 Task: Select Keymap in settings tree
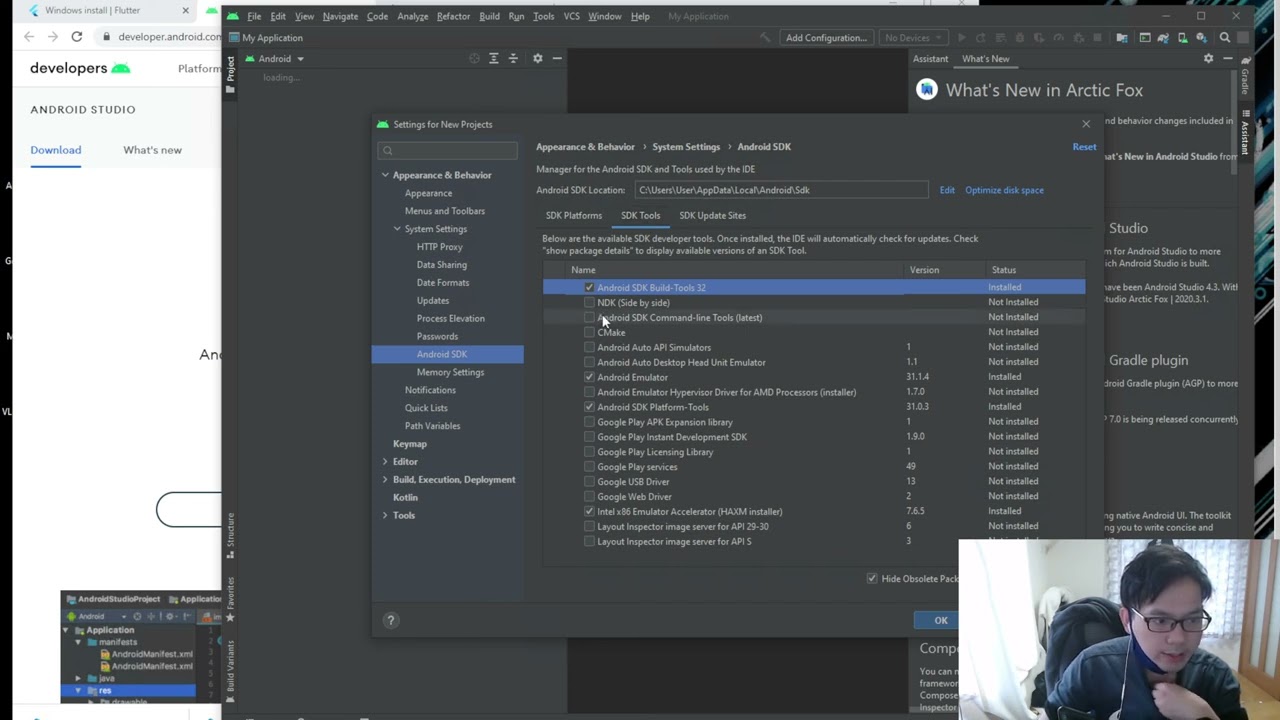pyautogui.click(x=409, y=444)
